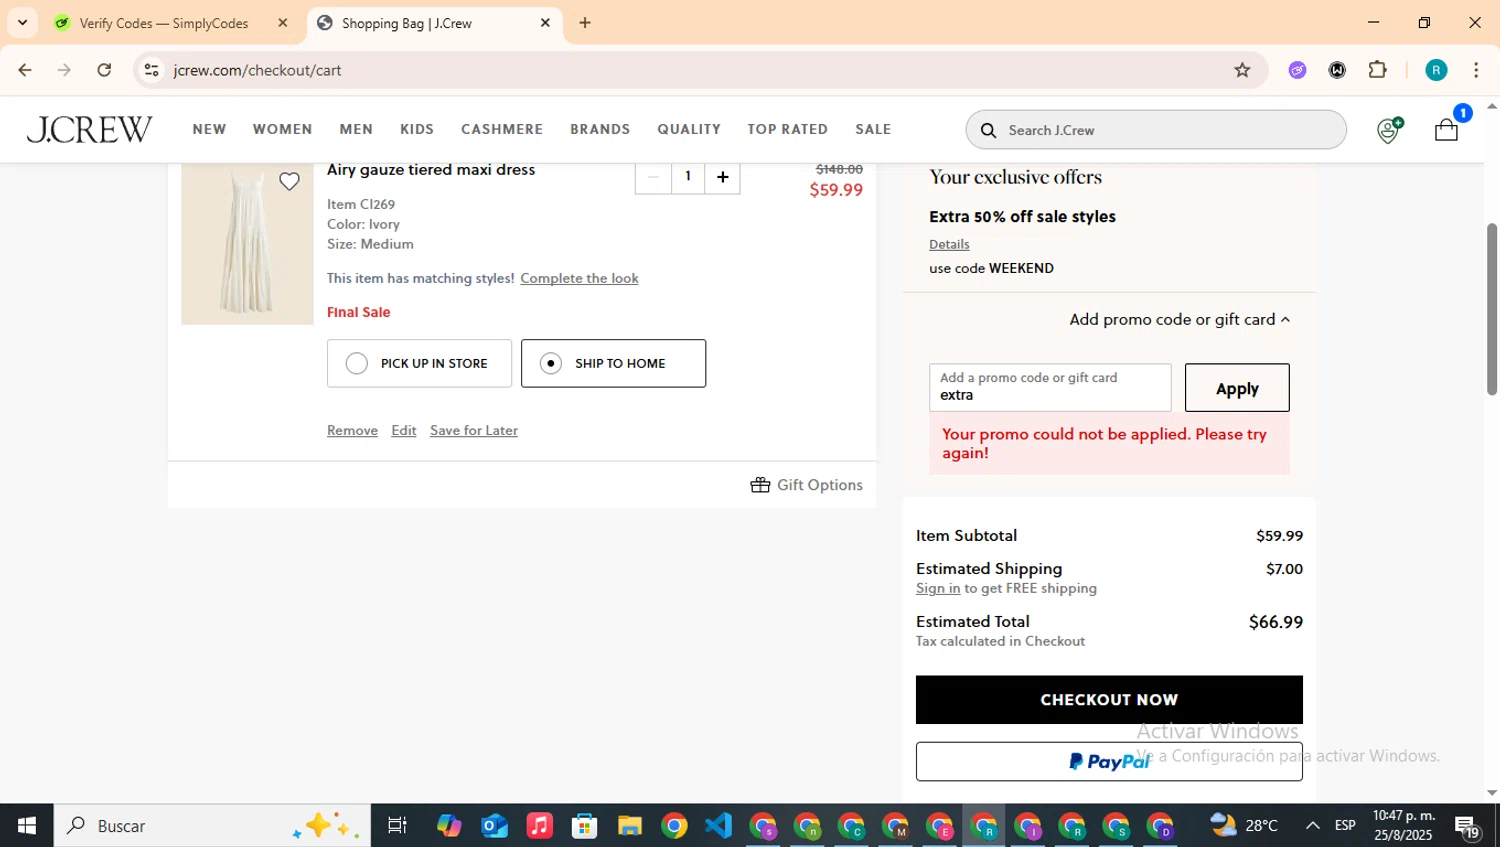This screenshot has width=1500, height=847.
Task: Click Sign in for free shipping
Action: point(938,589)
